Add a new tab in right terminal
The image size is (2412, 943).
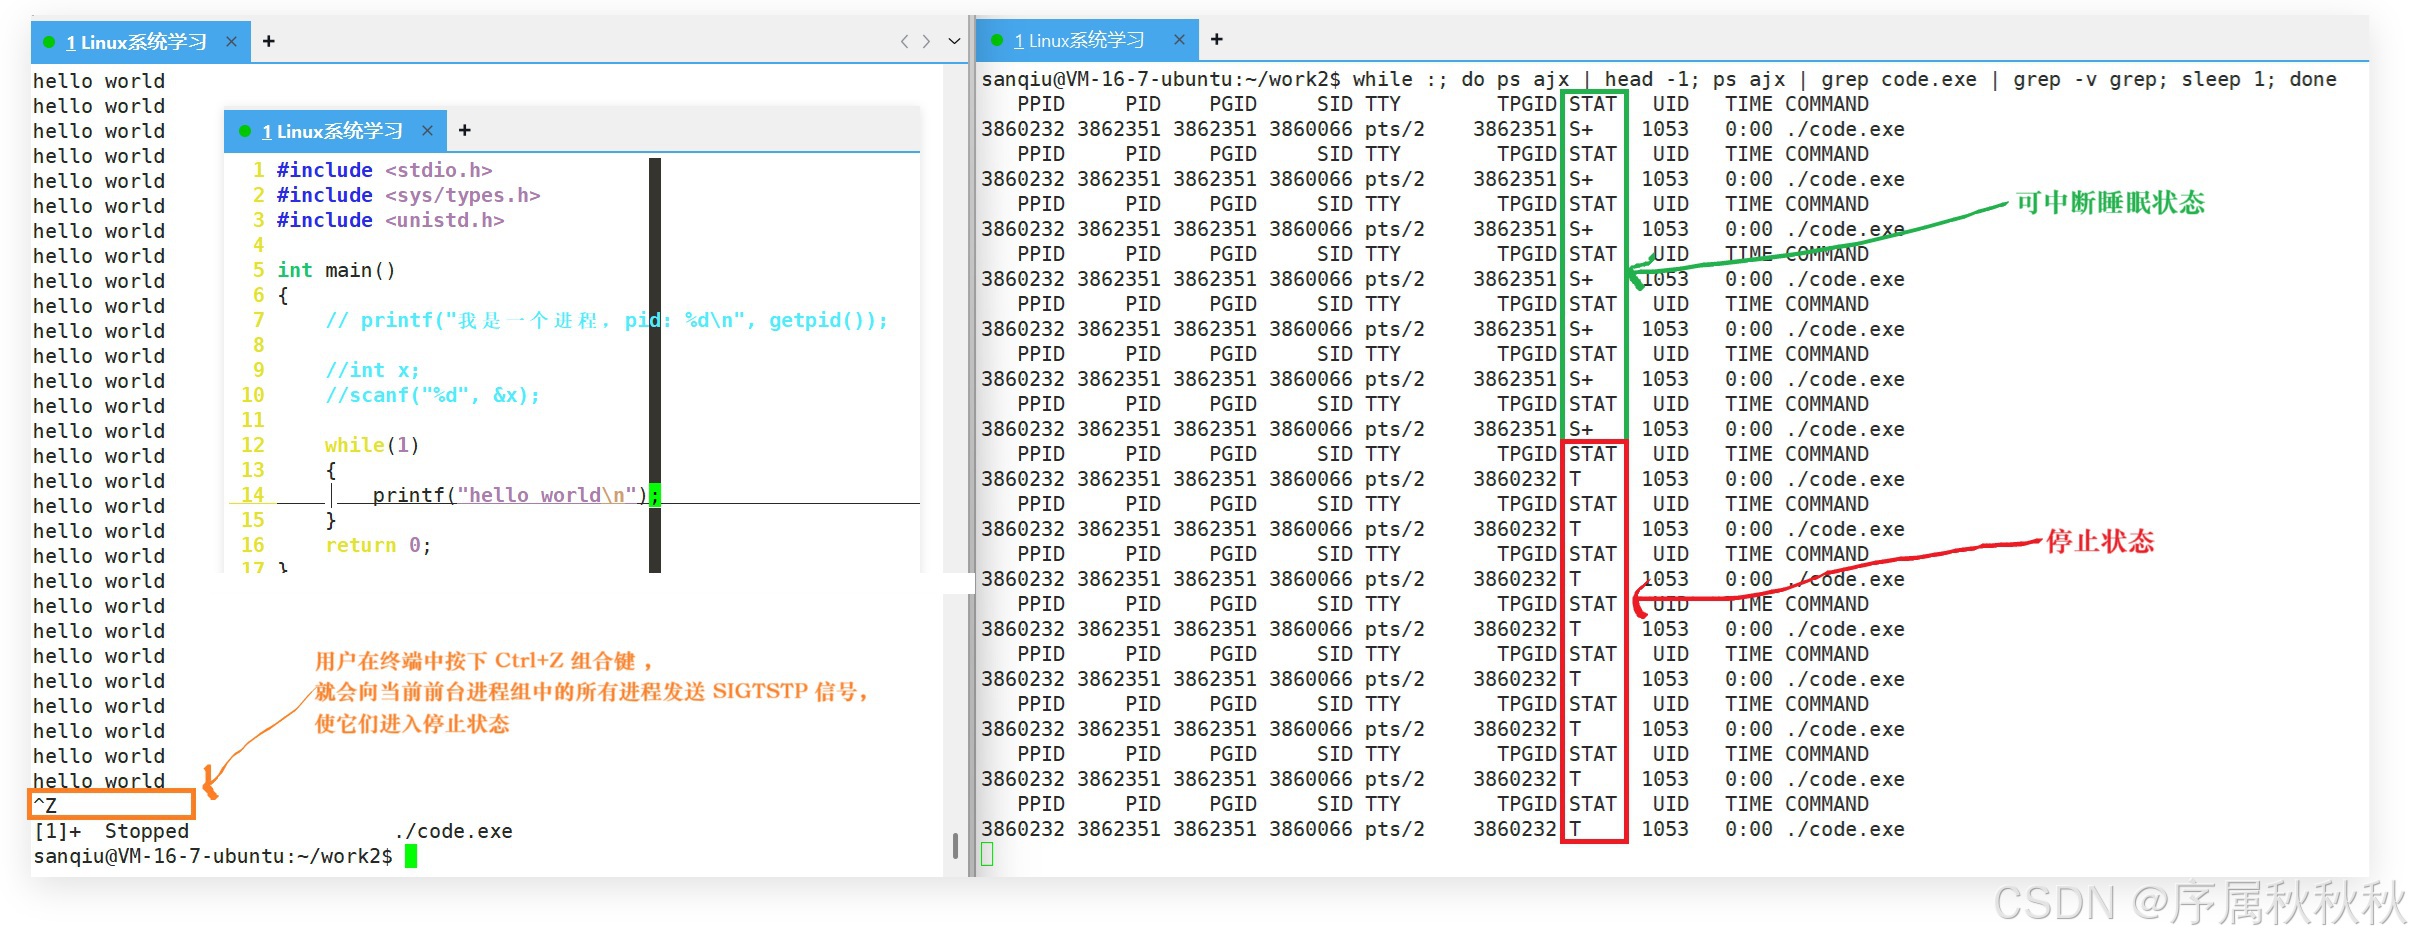(1216, 39)
